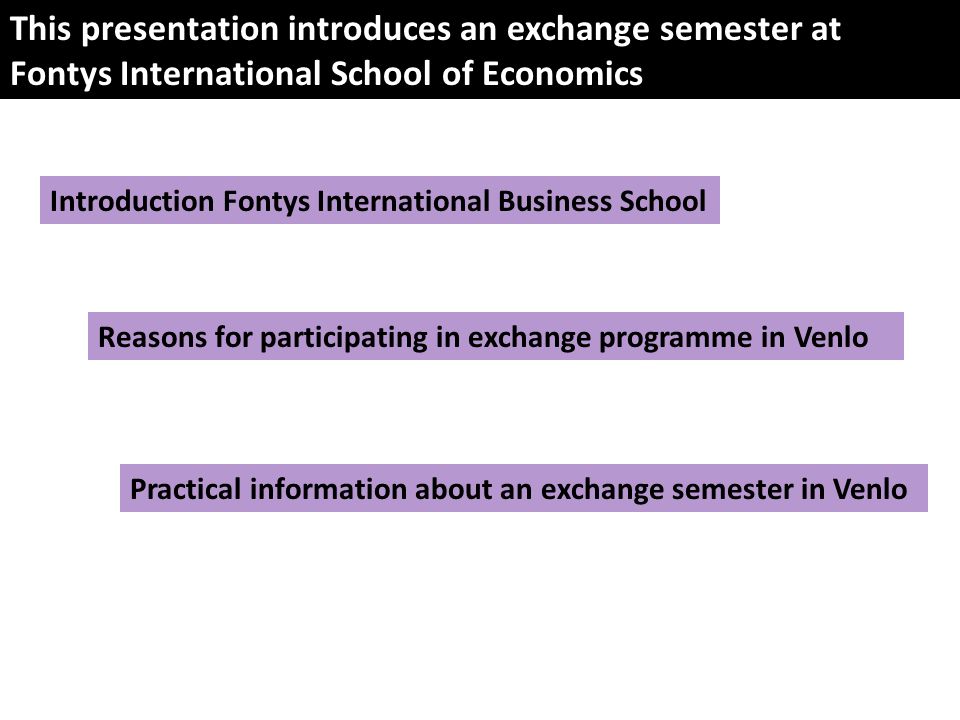960x720 pixels.
Task: Click the black slide title banner
Action: coord(480,50)
